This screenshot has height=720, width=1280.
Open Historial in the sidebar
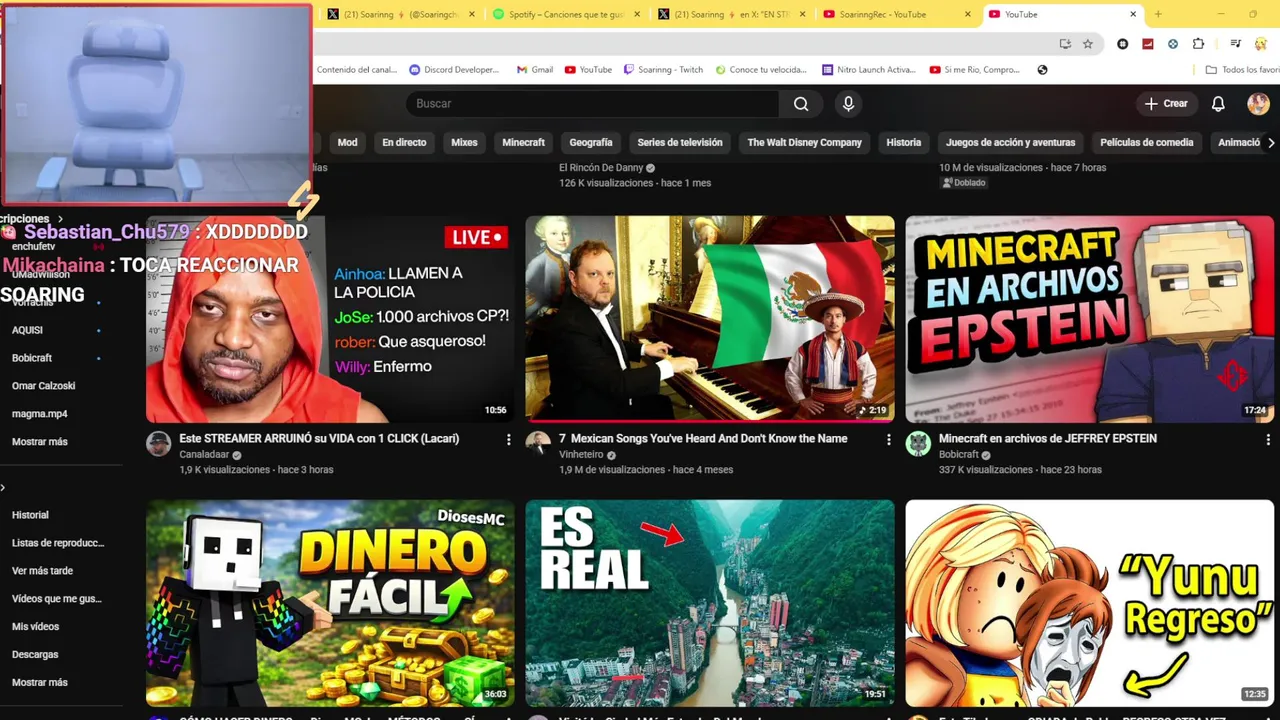30,515
